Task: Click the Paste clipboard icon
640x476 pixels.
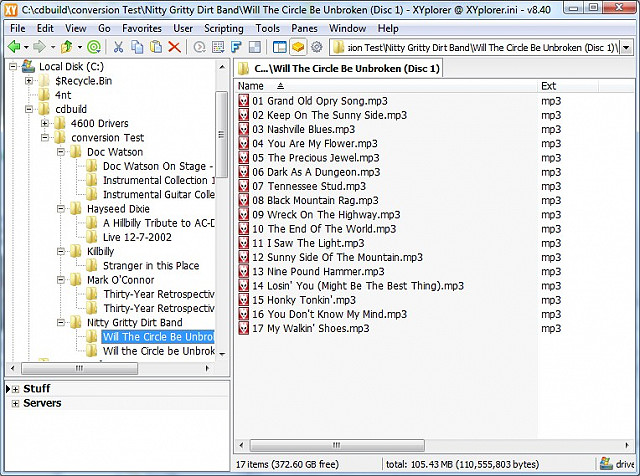Action: [x=156, y=47]
